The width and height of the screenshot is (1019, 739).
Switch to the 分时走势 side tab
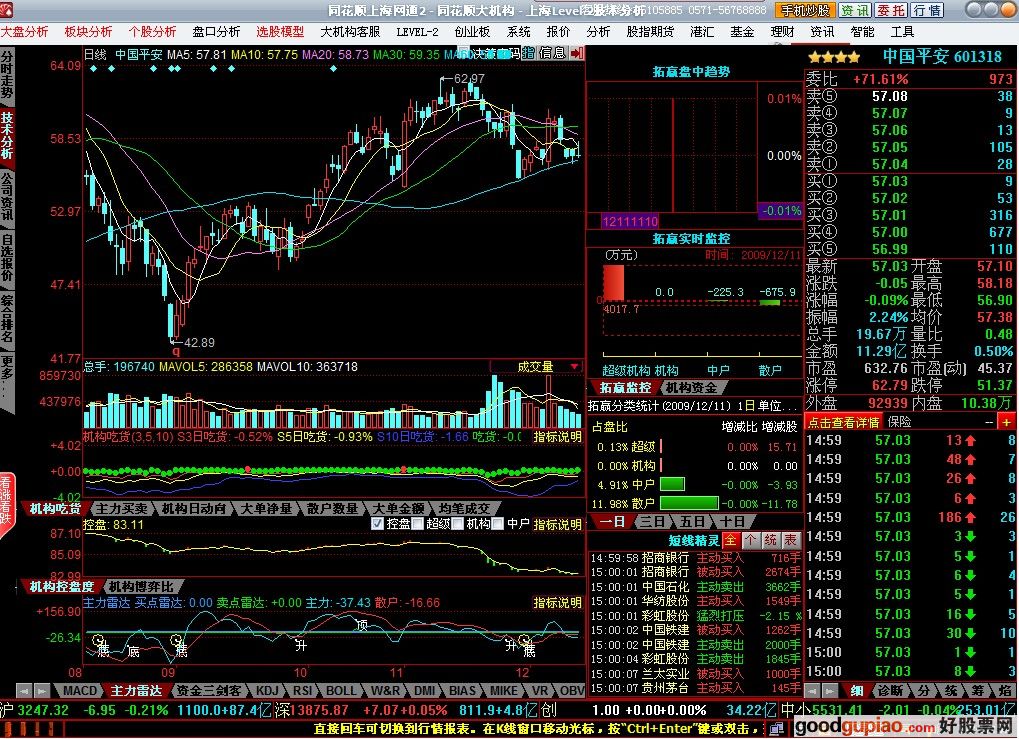[6, 75]
